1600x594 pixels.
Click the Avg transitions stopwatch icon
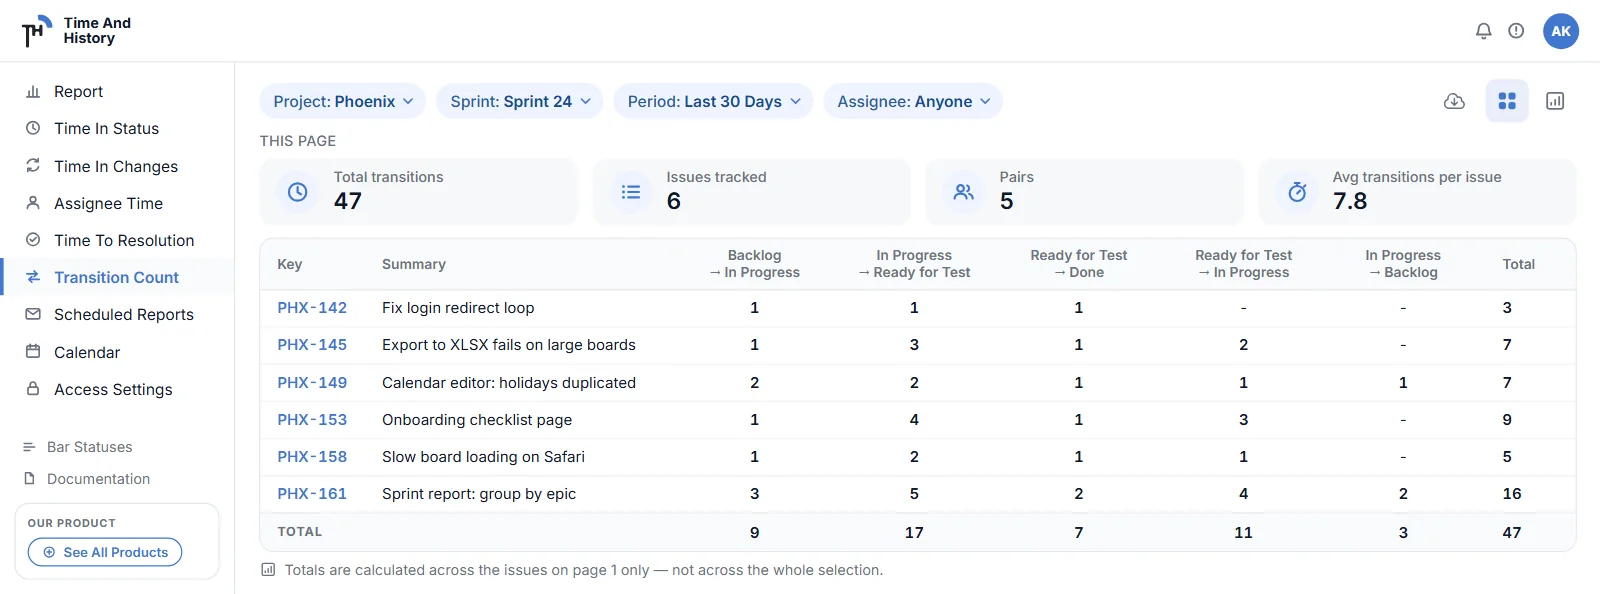[1297, 192]
